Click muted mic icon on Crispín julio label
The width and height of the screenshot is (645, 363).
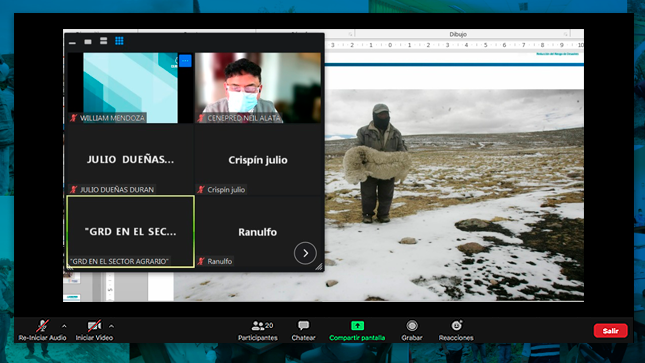point(201,190)
